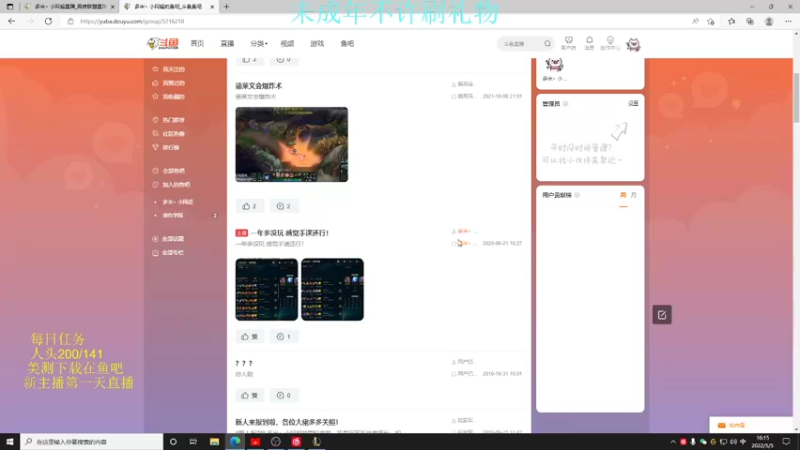This screenshot has height=450, width=800.
Task: Open the game screenshot thumbnail in first post
Action: (291, 144)
